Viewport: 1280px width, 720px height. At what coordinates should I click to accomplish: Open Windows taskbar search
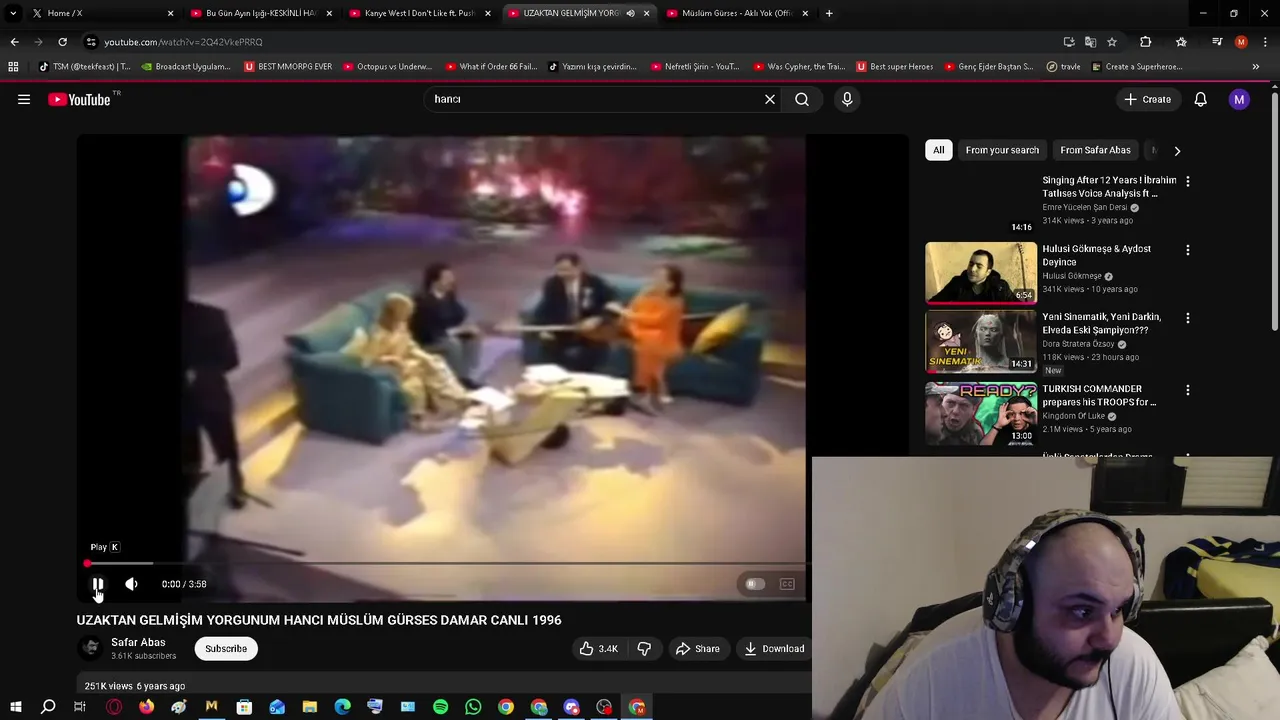tap(48, 707)
